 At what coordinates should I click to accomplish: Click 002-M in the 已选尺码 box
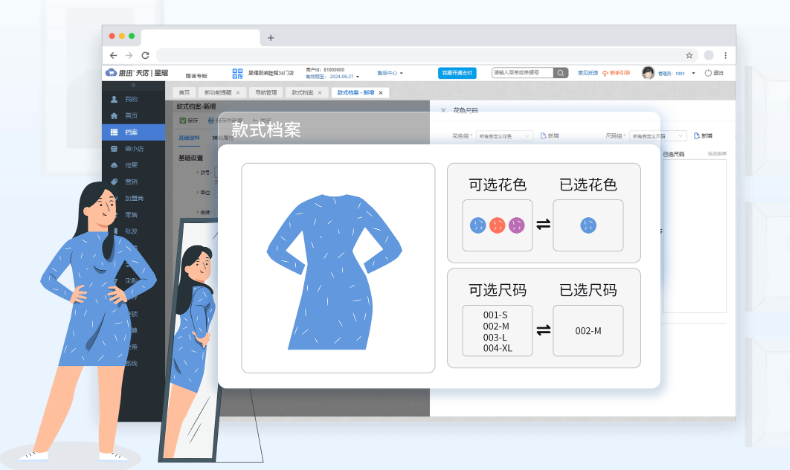pyautogui.click(x=588, y=331)
